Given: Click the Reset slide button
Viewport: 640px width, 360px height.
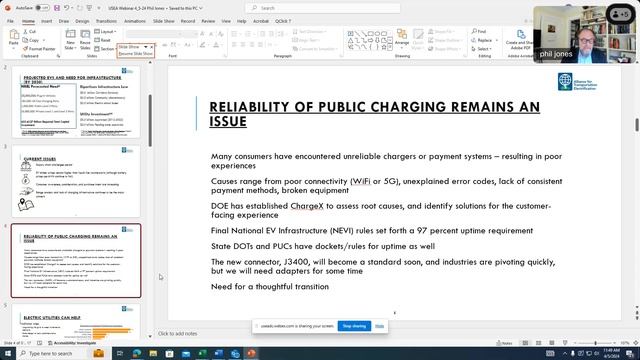Looking at the screenshot, I should (102, 40).
